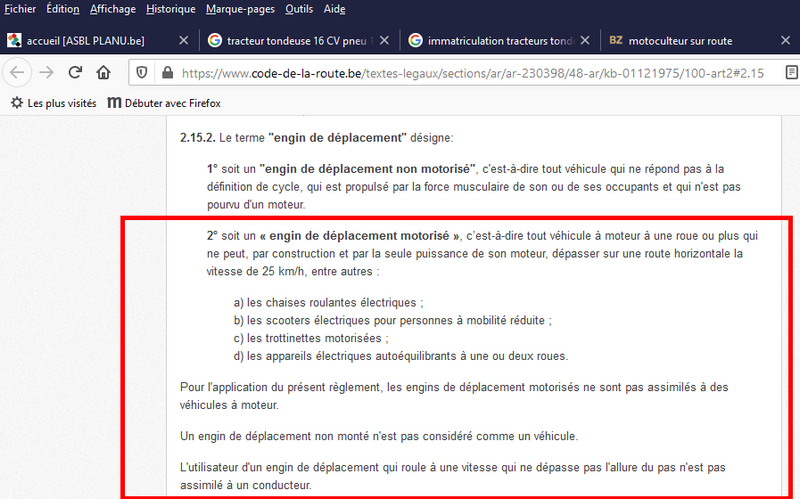The width and height of the screenshot is (800, 499).
Task: Click the URL address bar field
Action: [470, 73]
